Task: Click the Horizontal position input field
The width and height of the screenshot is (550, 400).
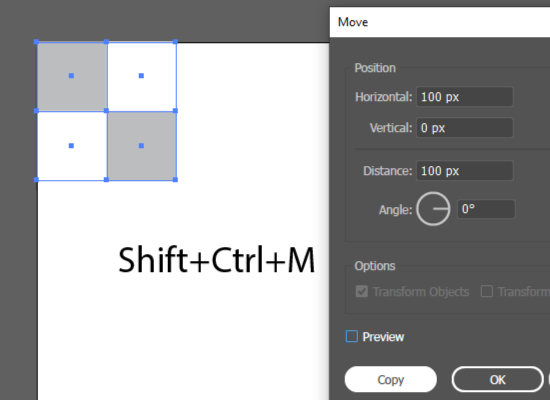Action: point(465,97)
